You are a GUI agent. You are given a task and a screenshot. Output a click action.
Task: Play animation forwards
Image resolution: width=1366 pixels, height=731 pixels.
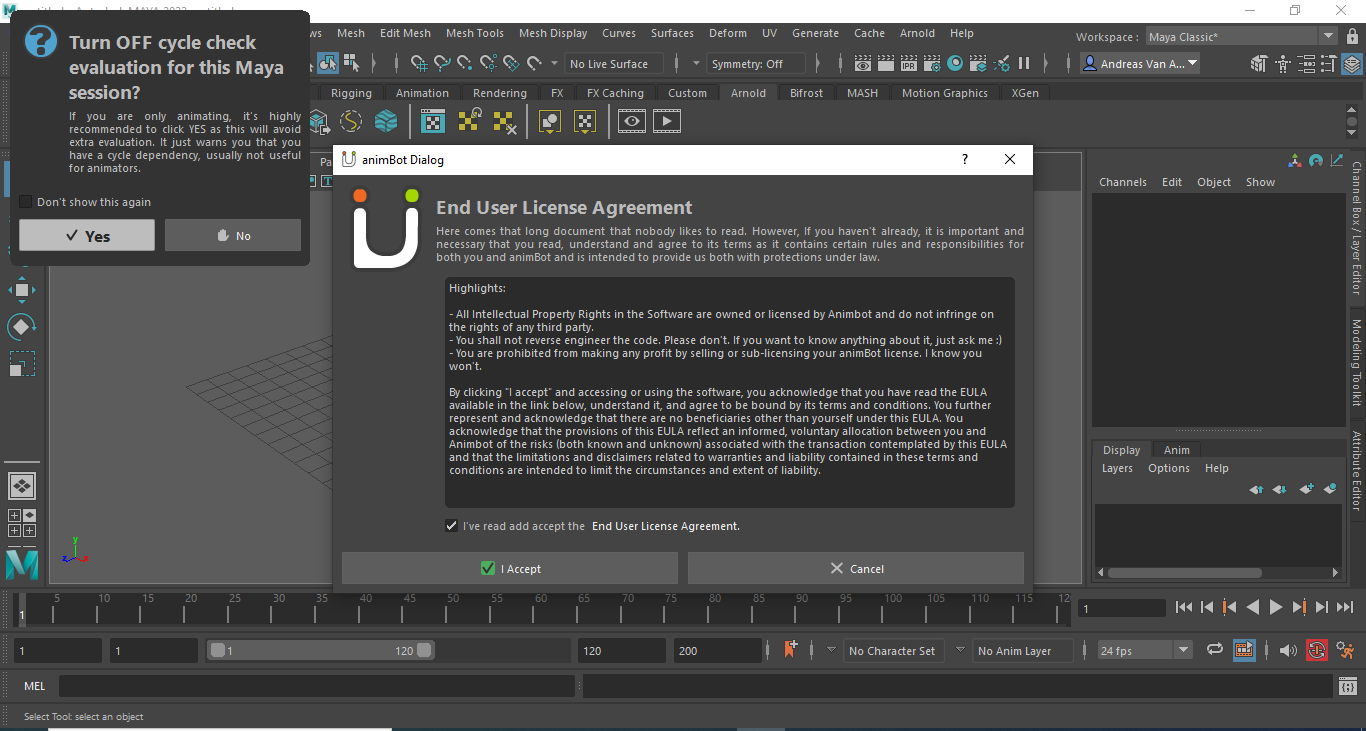[x=1276, y=607]
